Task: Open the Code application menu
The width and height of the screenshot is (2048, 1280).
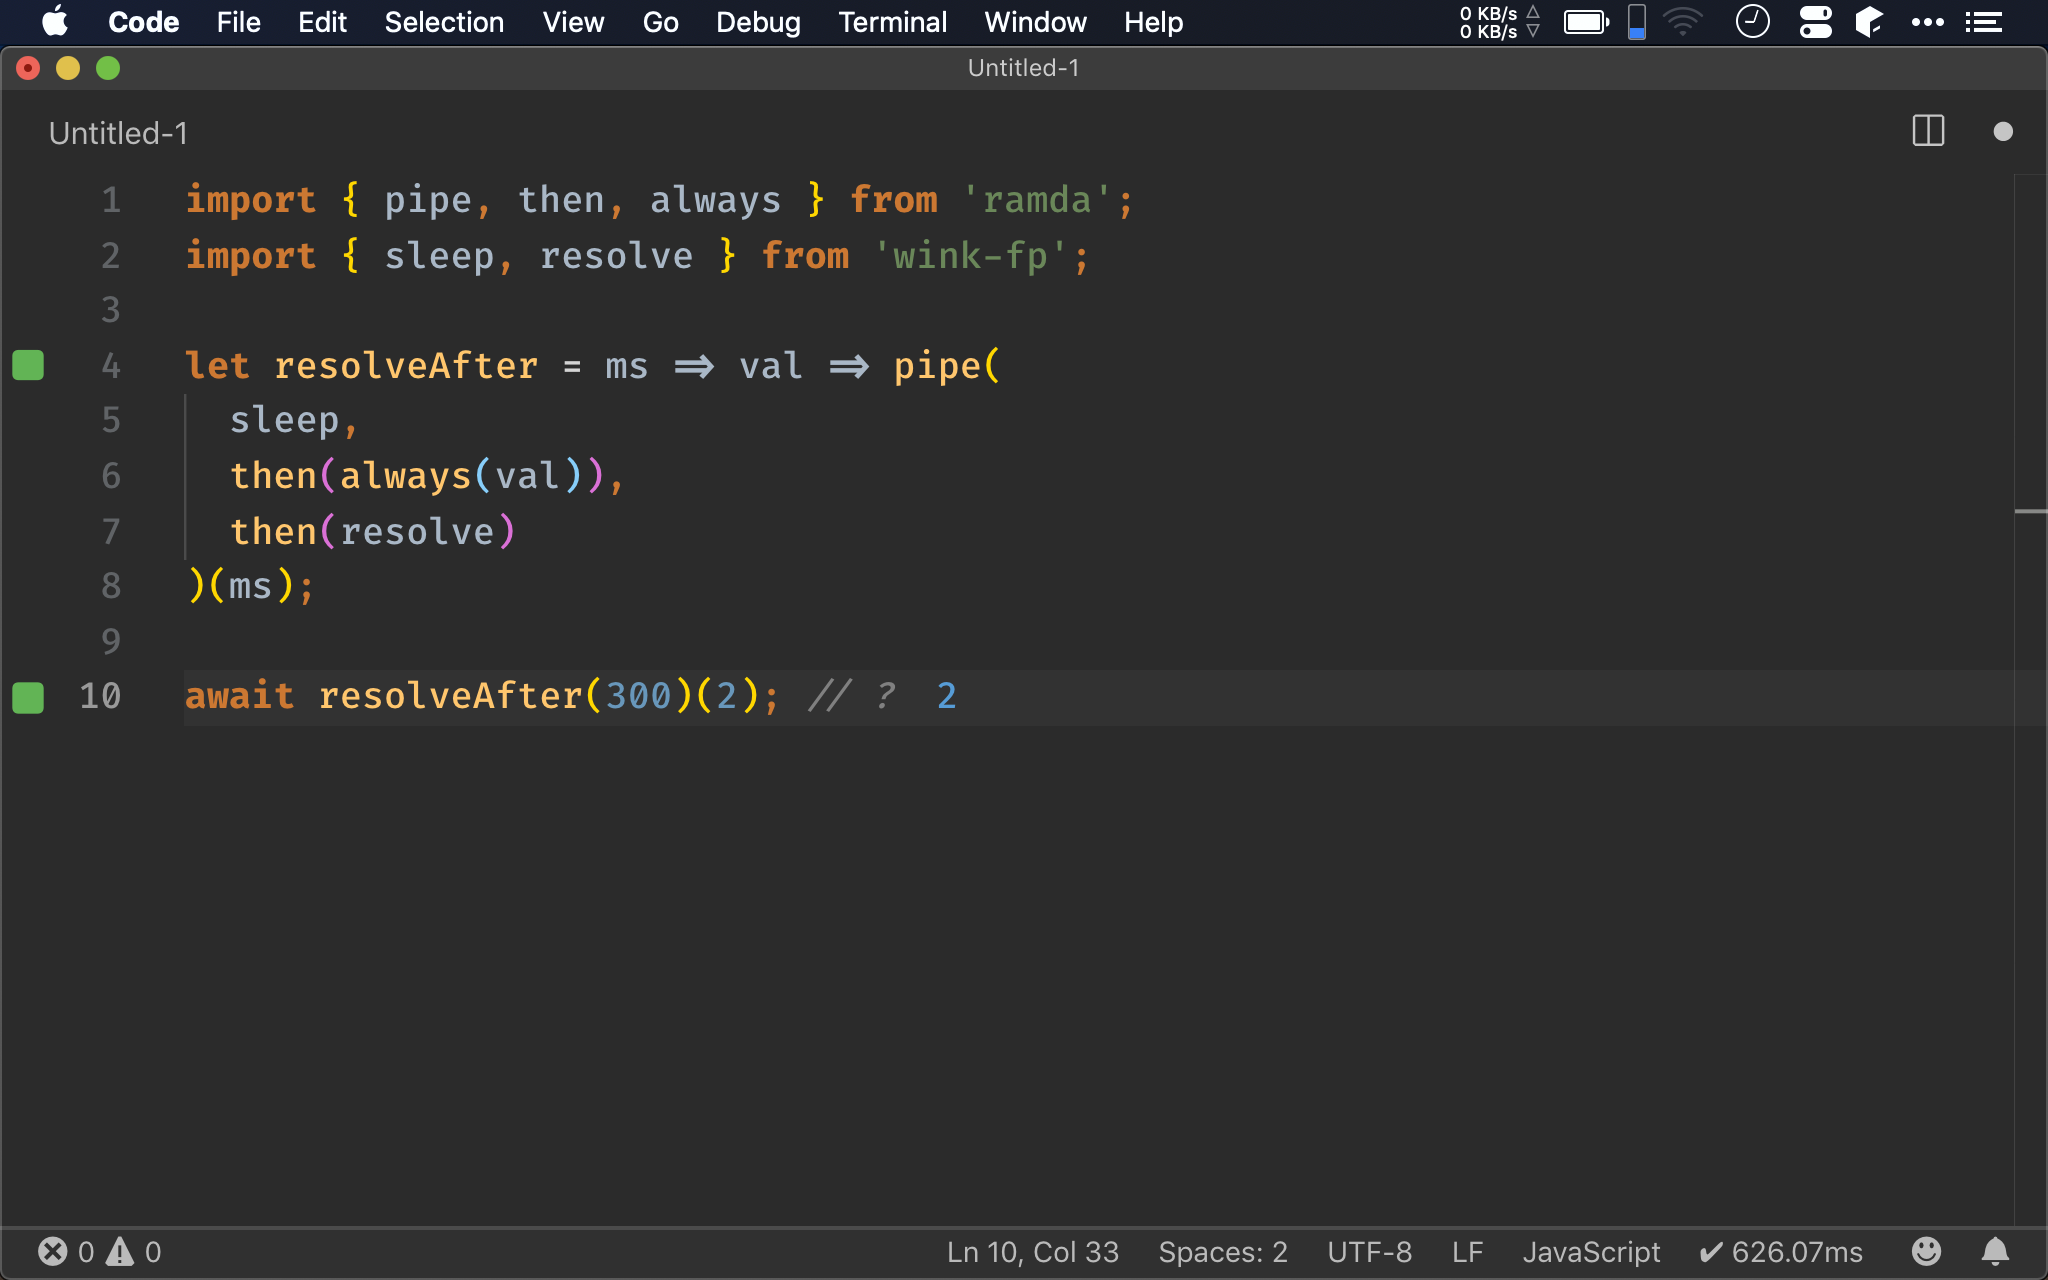Action: tap(143, 22)
